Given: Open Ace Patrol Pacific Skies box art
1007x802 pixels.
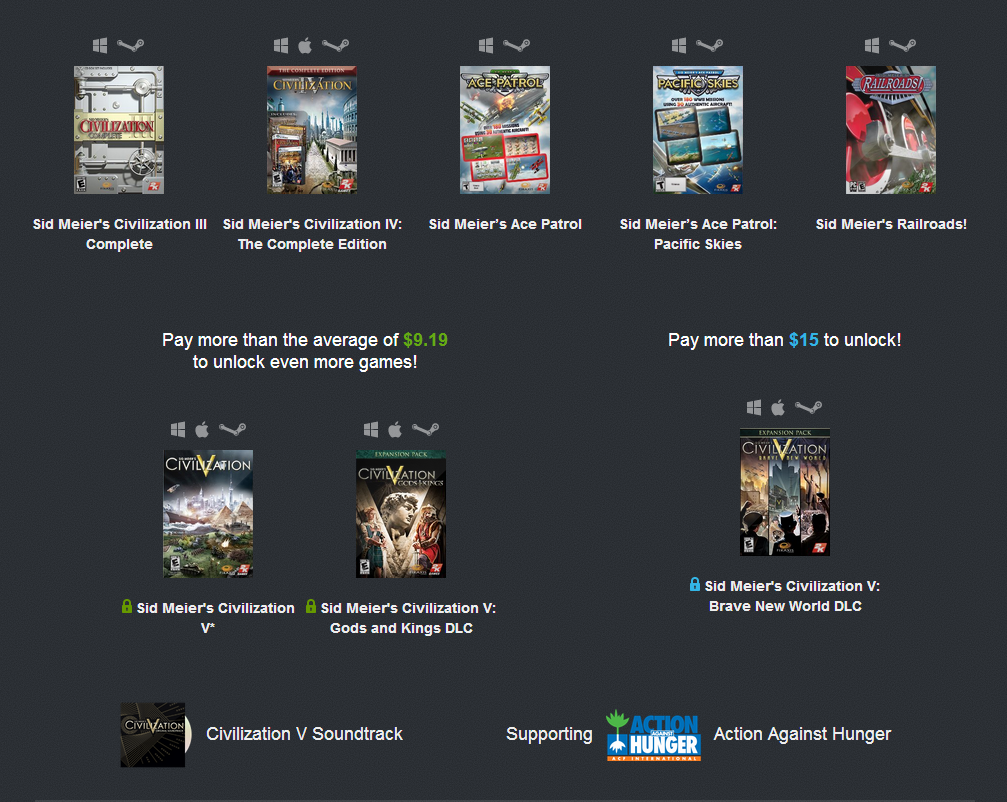Looking at the screenshot, I should (698, 130).
